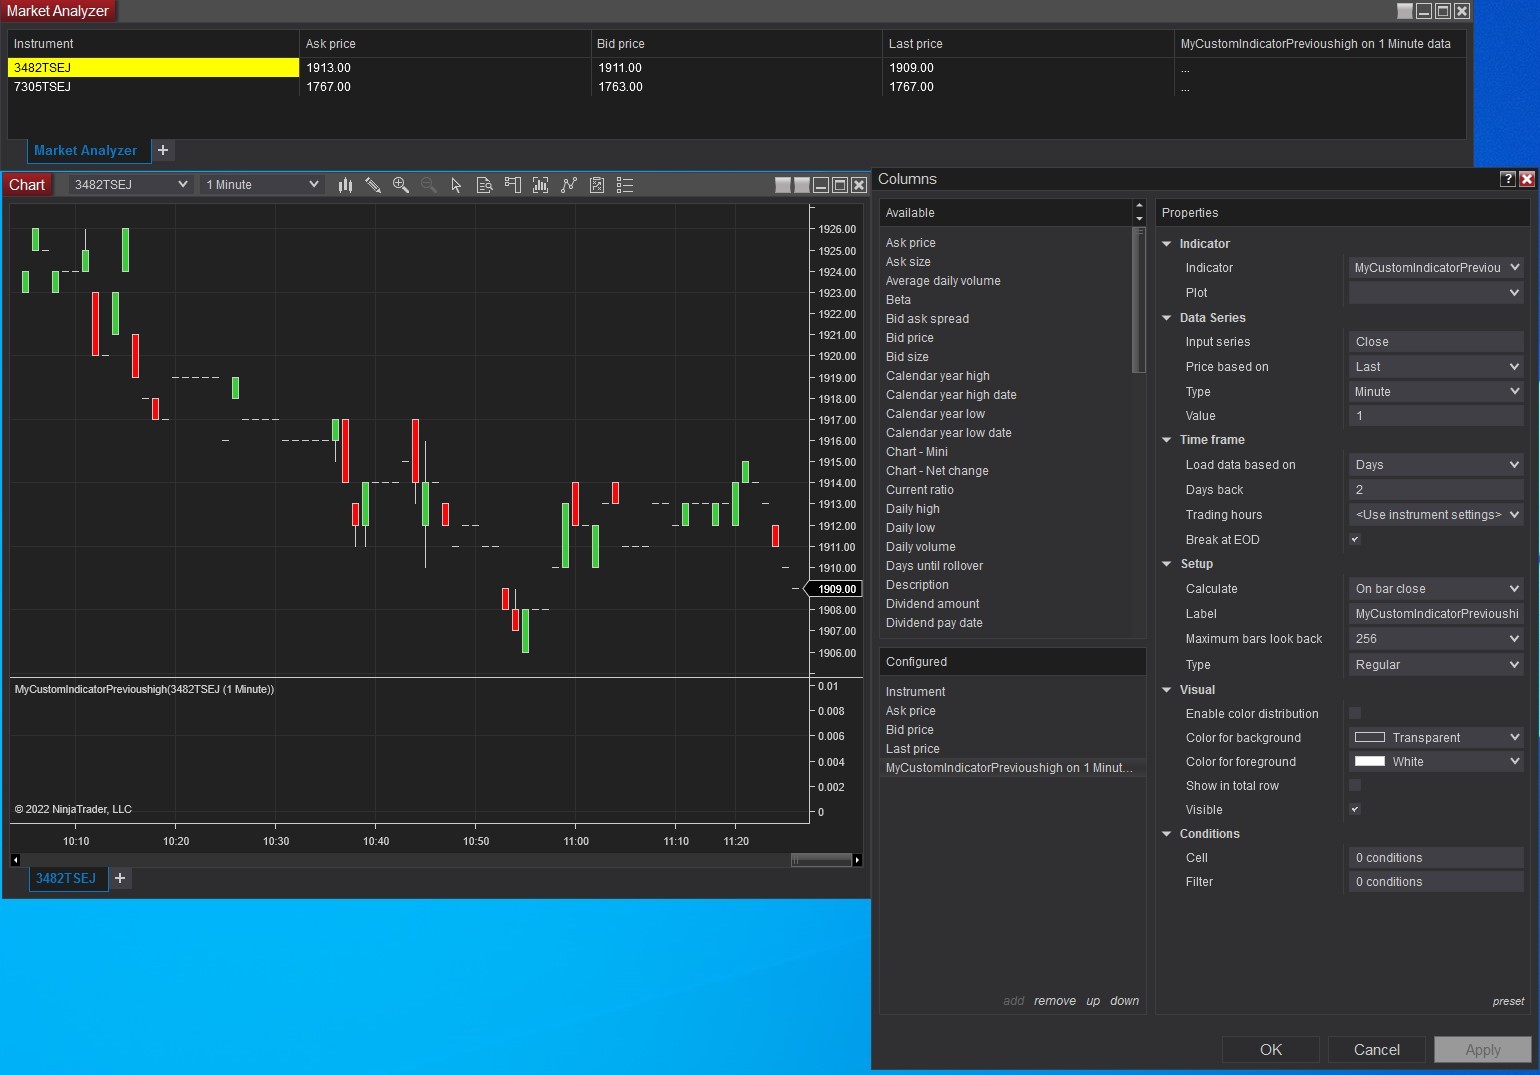The image size is (1540, 1075).
Task: Click the OK button in Columns dialog
Action: click(1271, 1050)
